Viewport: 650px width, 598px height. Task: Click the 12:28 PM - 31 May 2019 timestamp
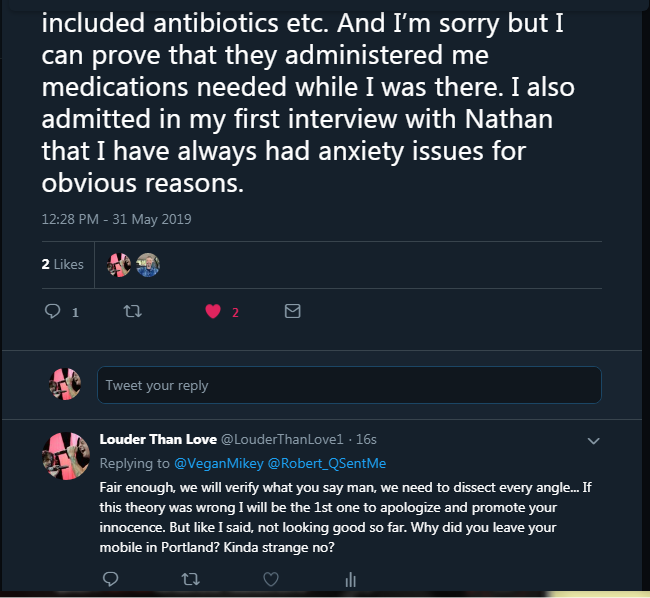tap(116, 219)
